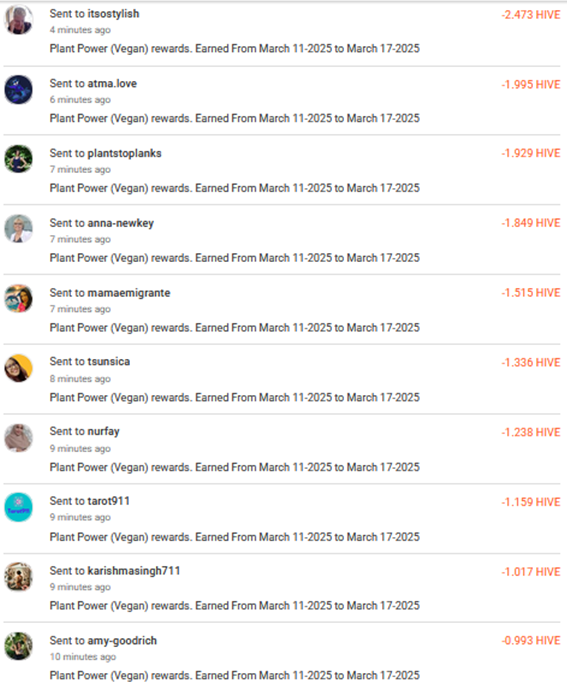Open mamaemigrante username link
Screen dimensions: 567x689
pos(129,293)
